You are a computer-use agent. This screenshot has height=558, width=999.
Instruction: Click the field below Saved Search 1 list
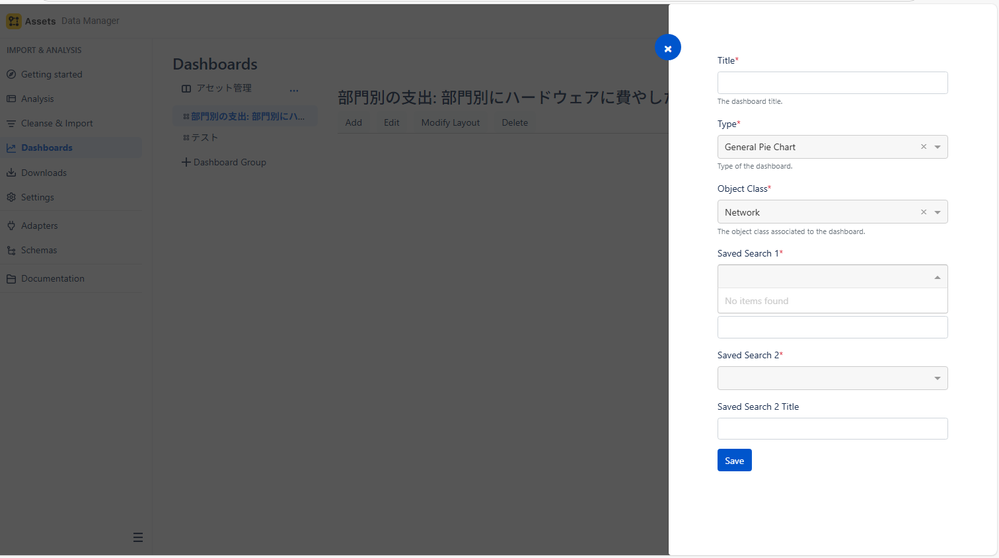832,327
